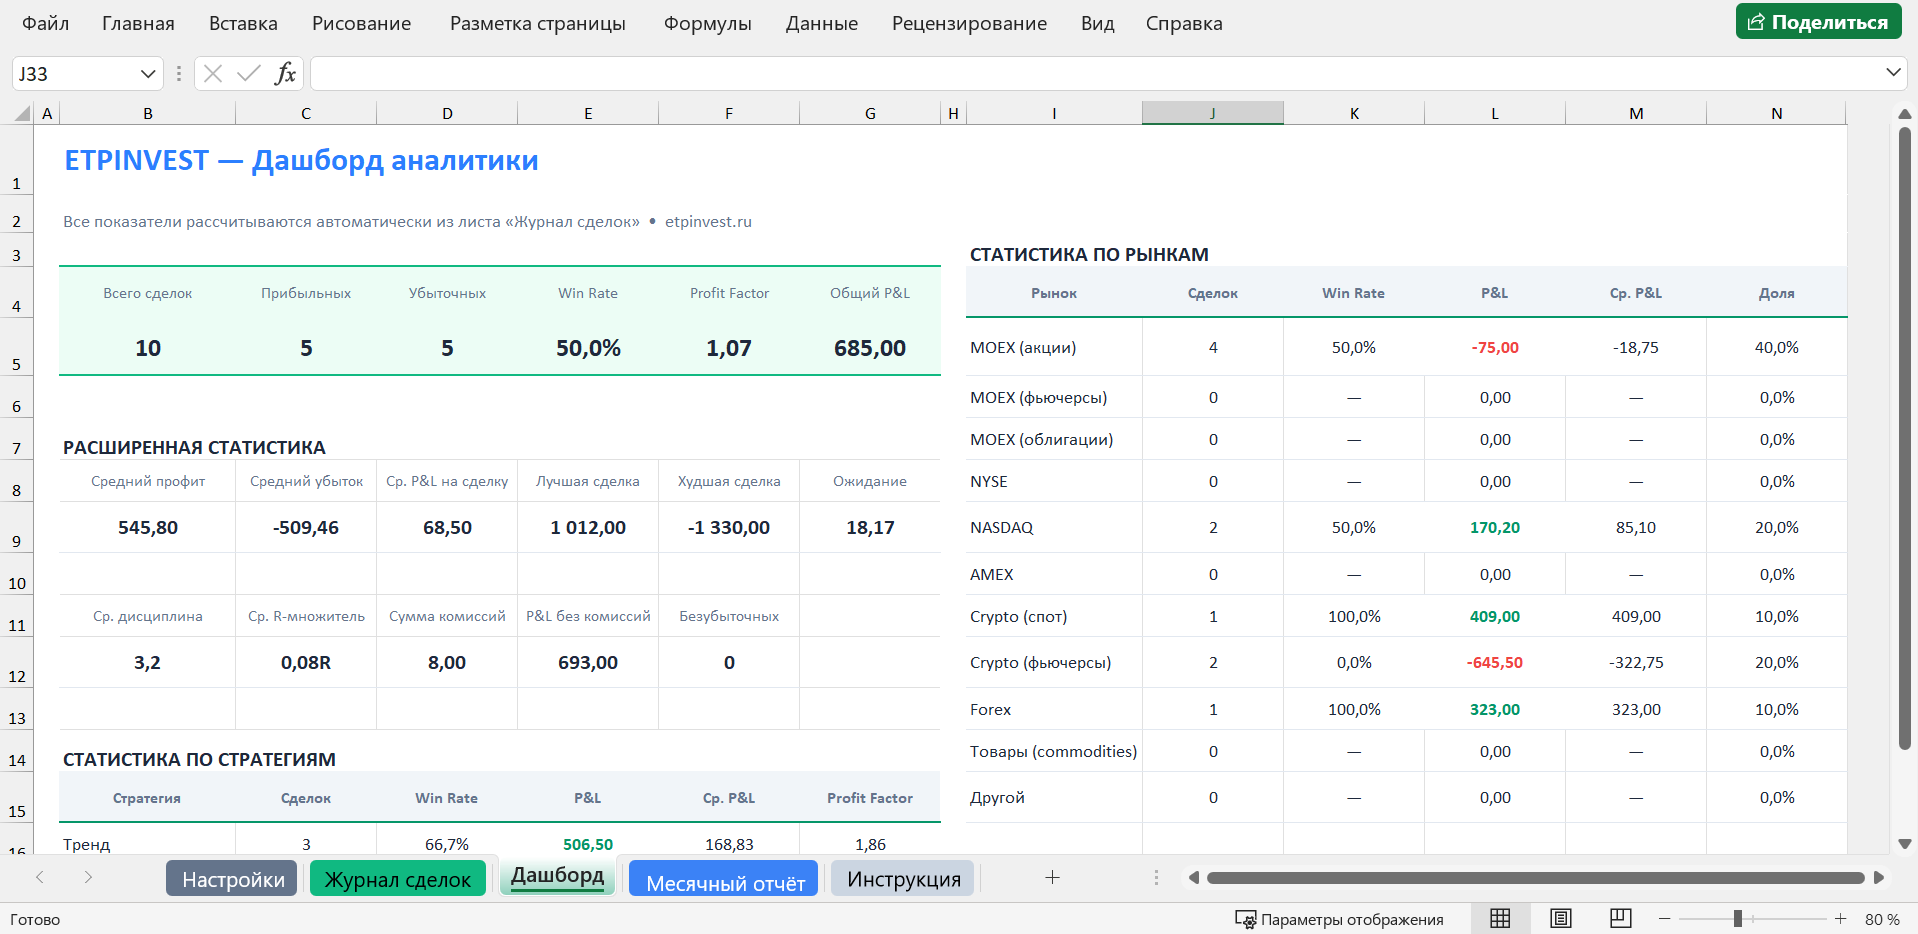
Task: Click the MOEX (акции) P&L -75,00
Action: coord(1494,347)
